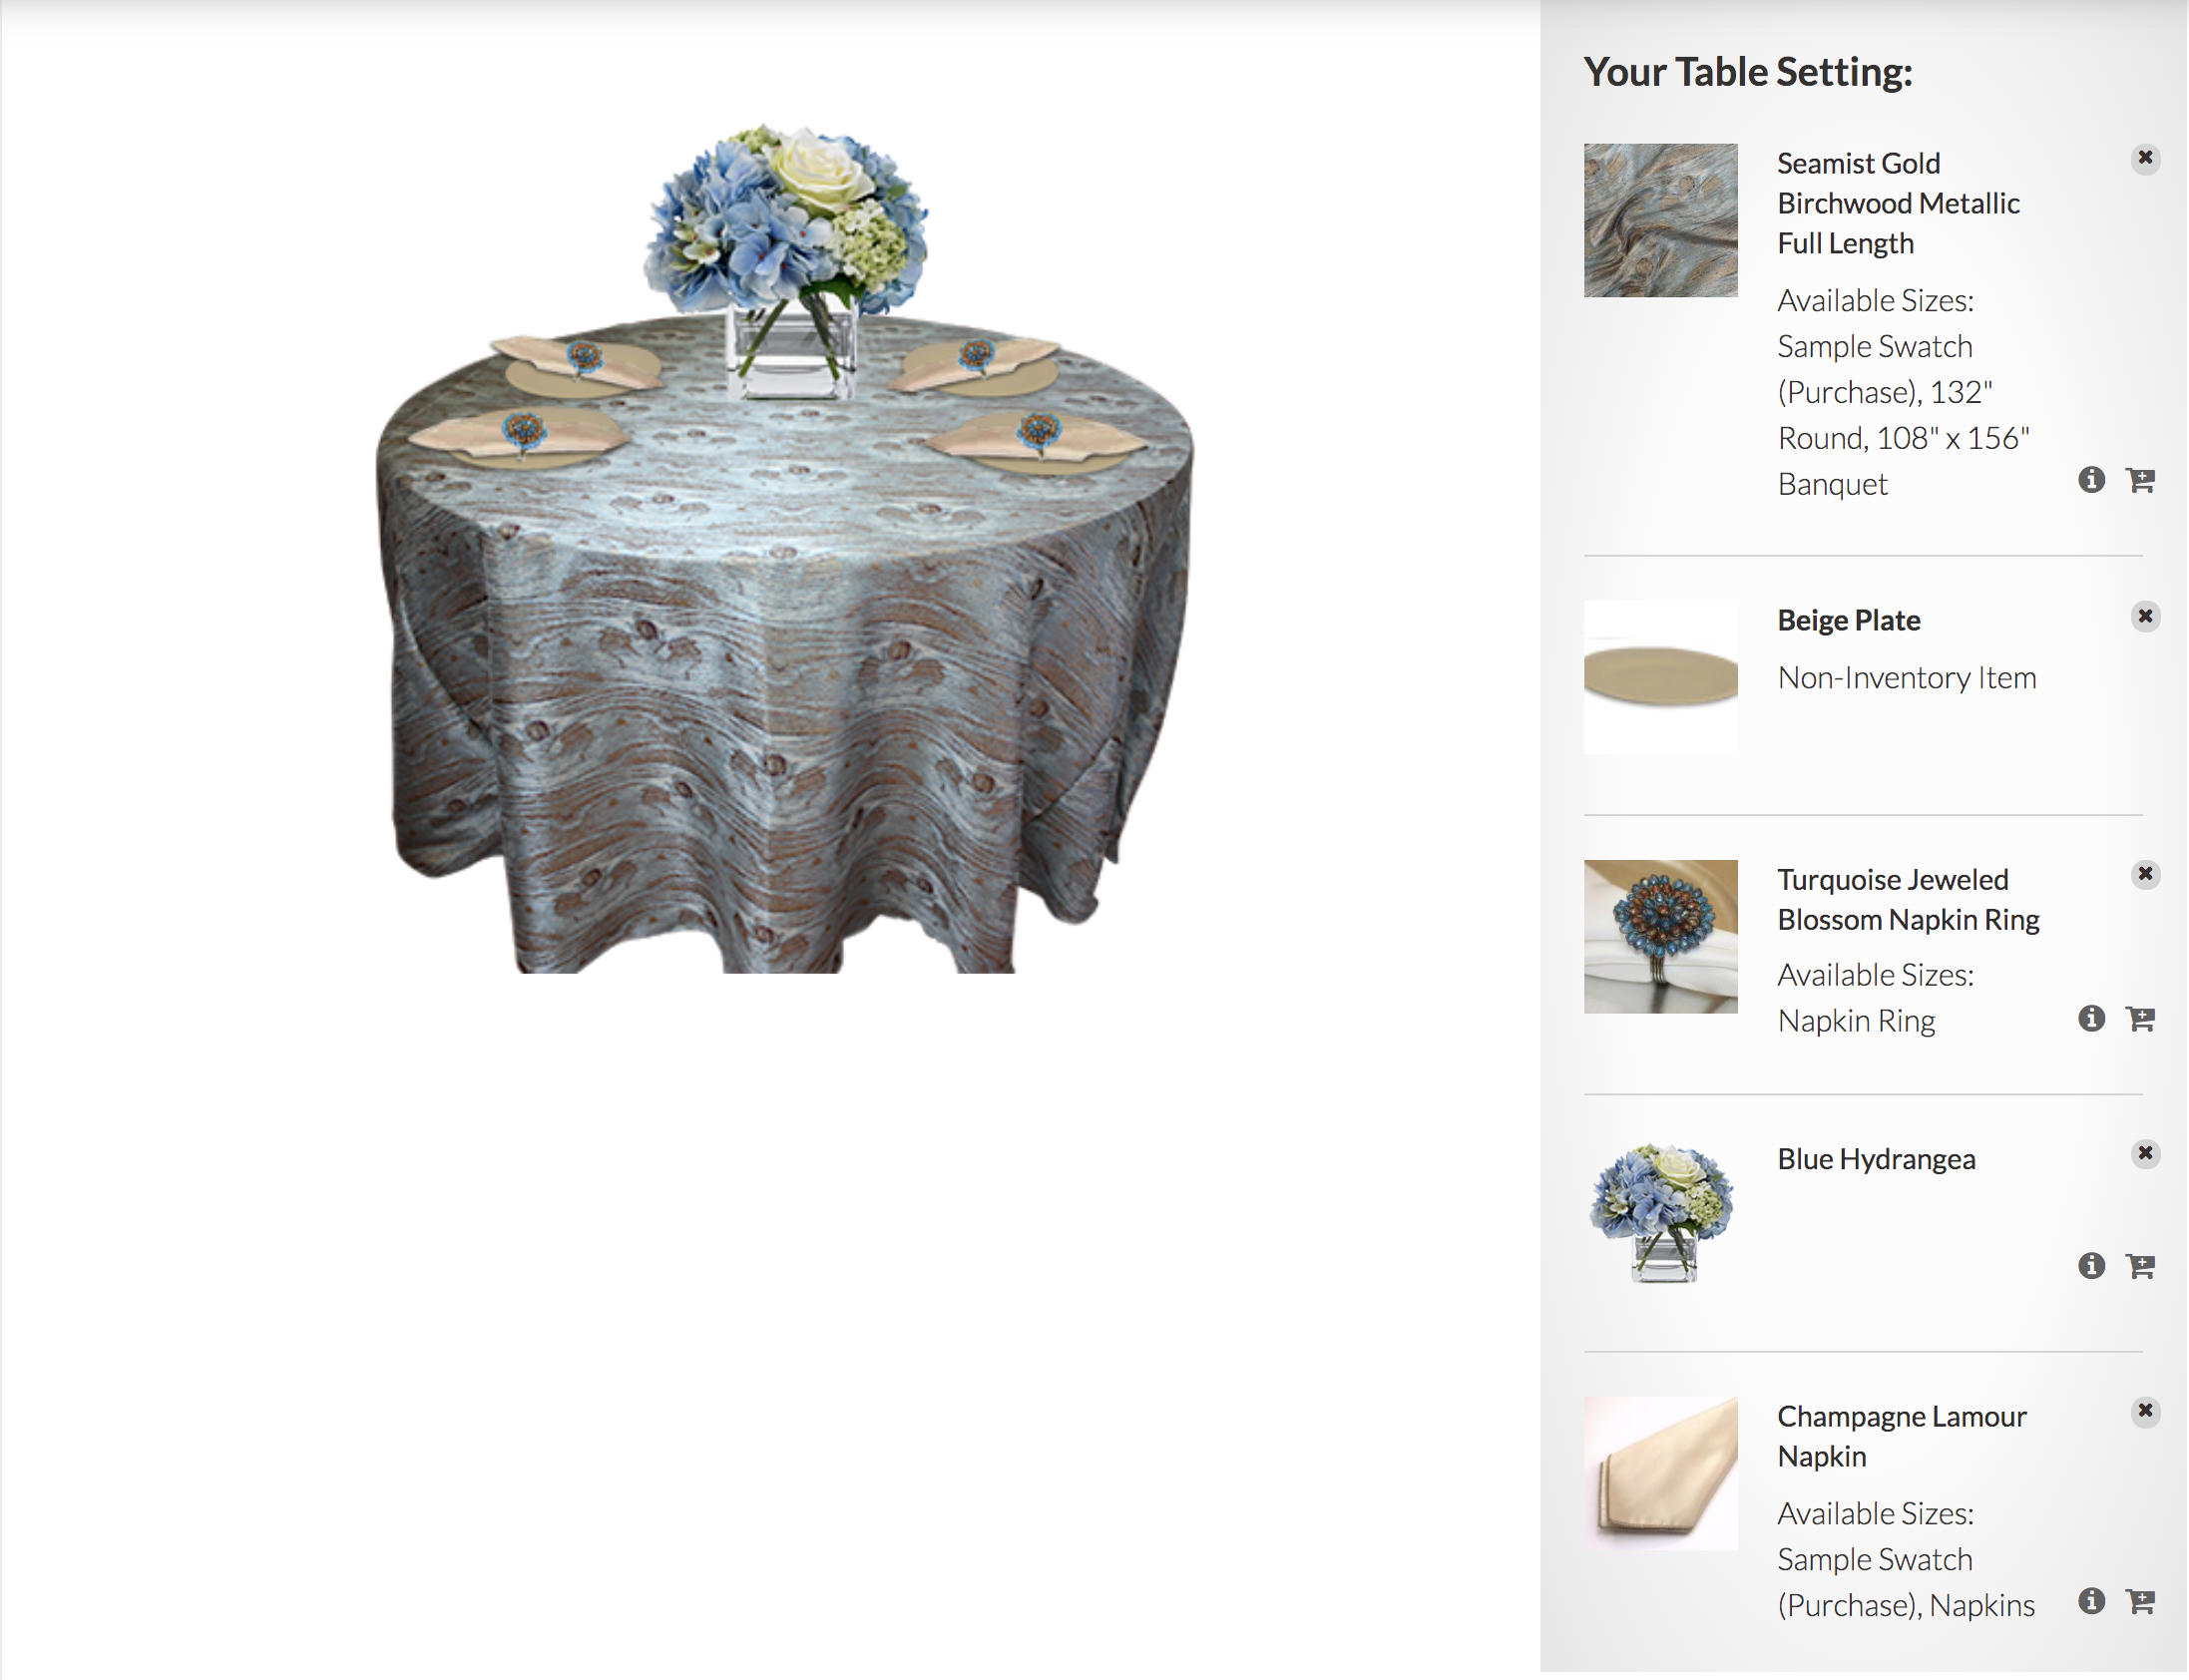Screen dimensions: 2189x1680
Task: Add Turquoise Jeweled Napkin Ring to cart
Action: (2140, 1019)
